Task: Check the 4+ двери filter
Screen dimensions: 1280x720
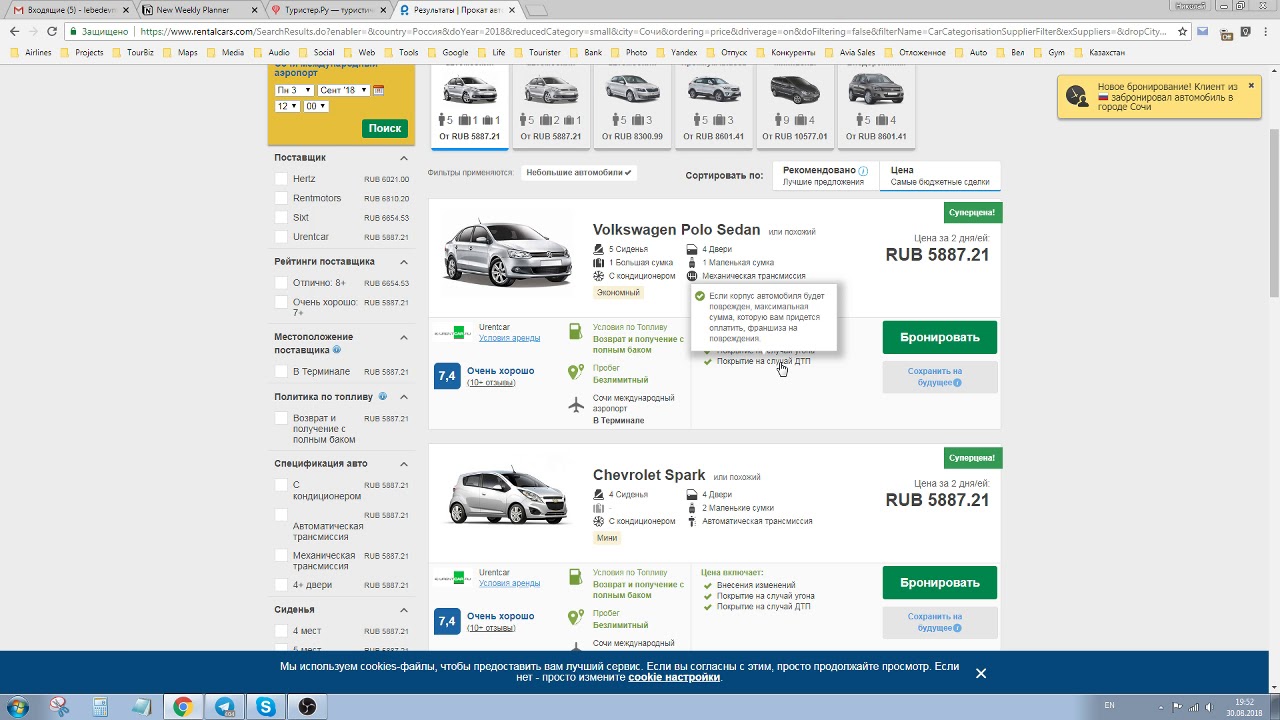Action: tap(281, 585)
